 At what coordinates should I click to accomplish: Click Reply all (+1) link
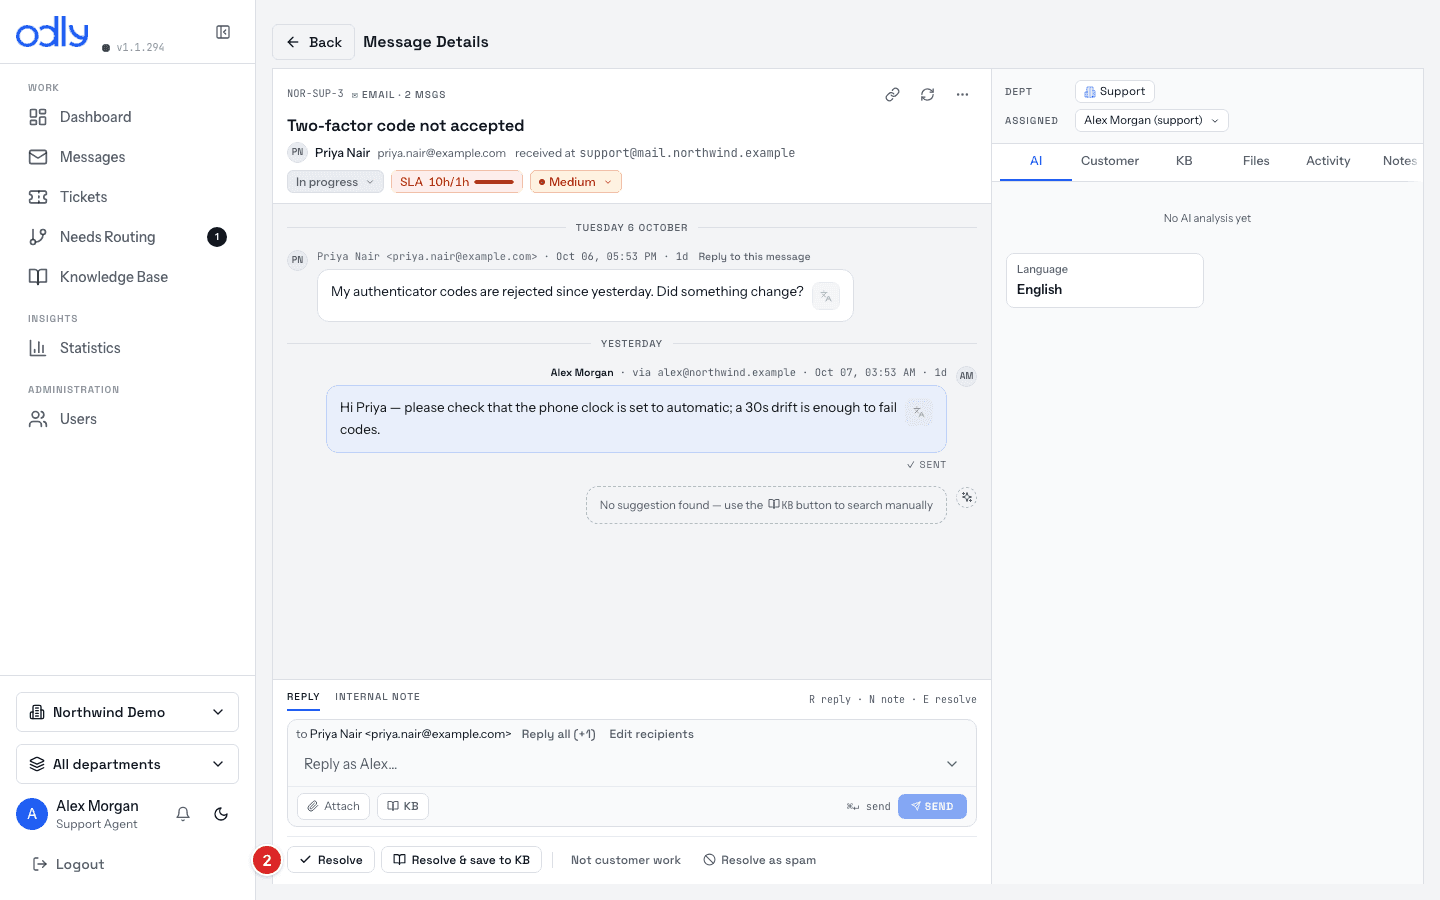pos(558,734)
